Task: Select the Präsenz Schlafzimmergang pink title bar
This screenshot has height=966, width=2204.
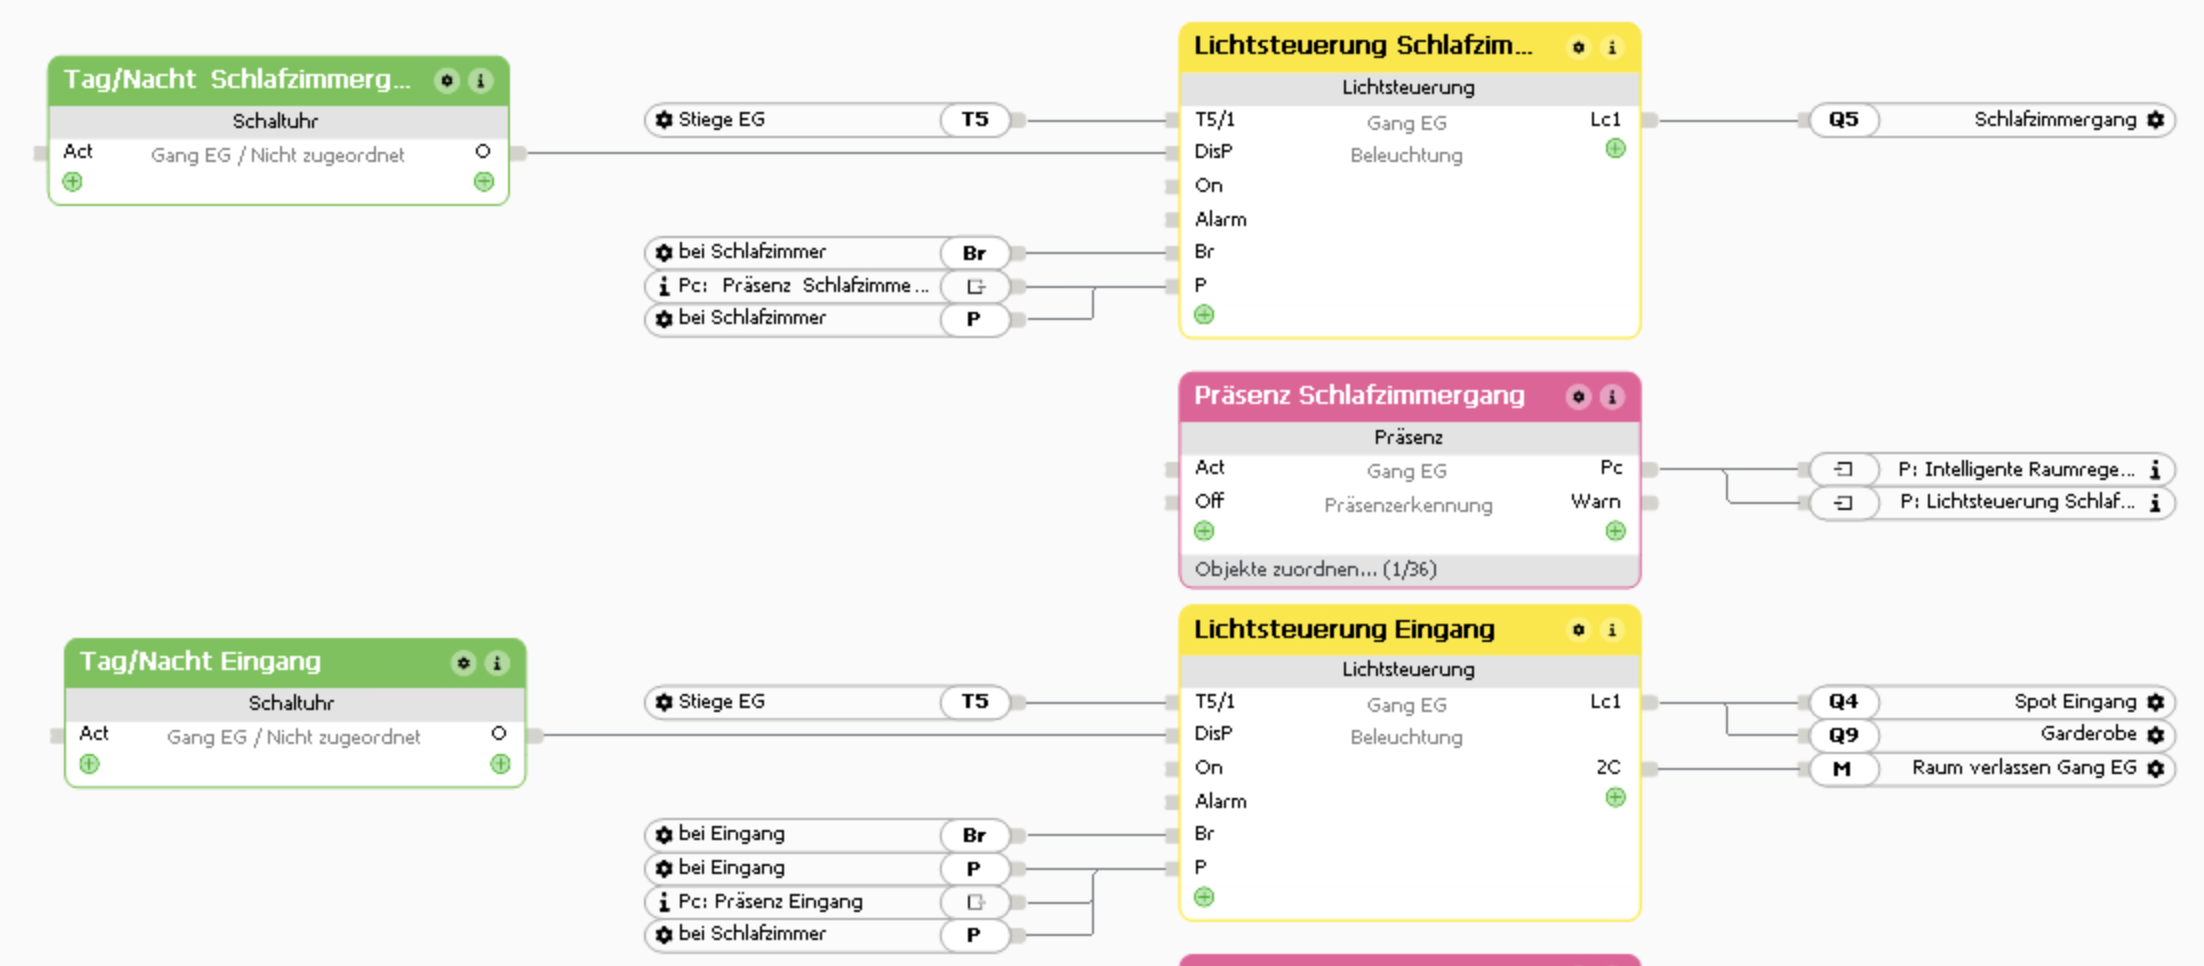Action: coord(1360,396)
